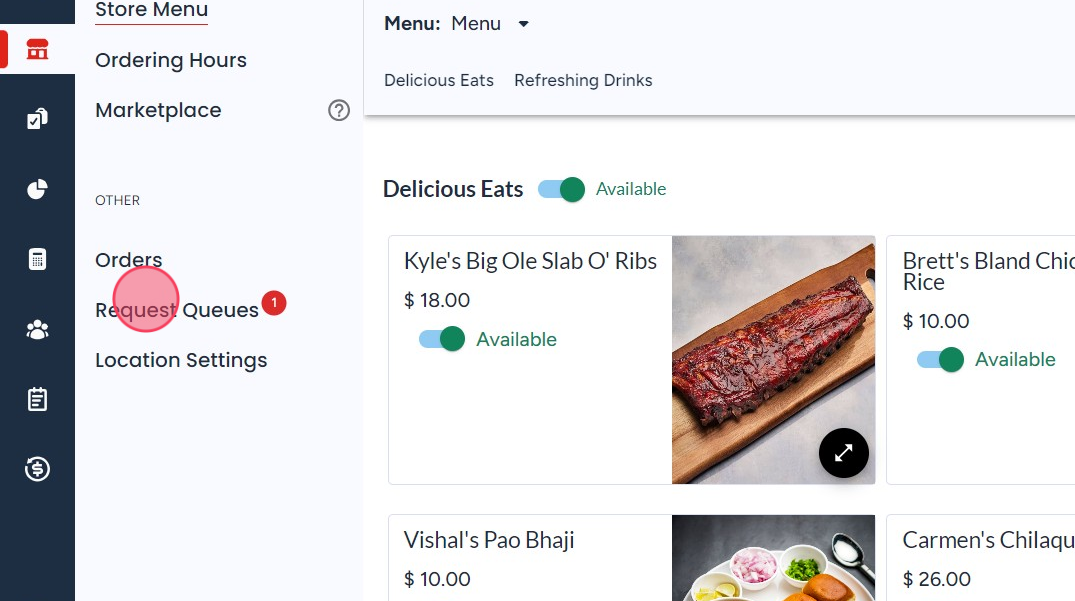Image resolution: width=1075 pixels, height=601 pixels.
Task: Click the clipboard list icon in sidebar
Action: pyautogui.click(x=37, y=399)
